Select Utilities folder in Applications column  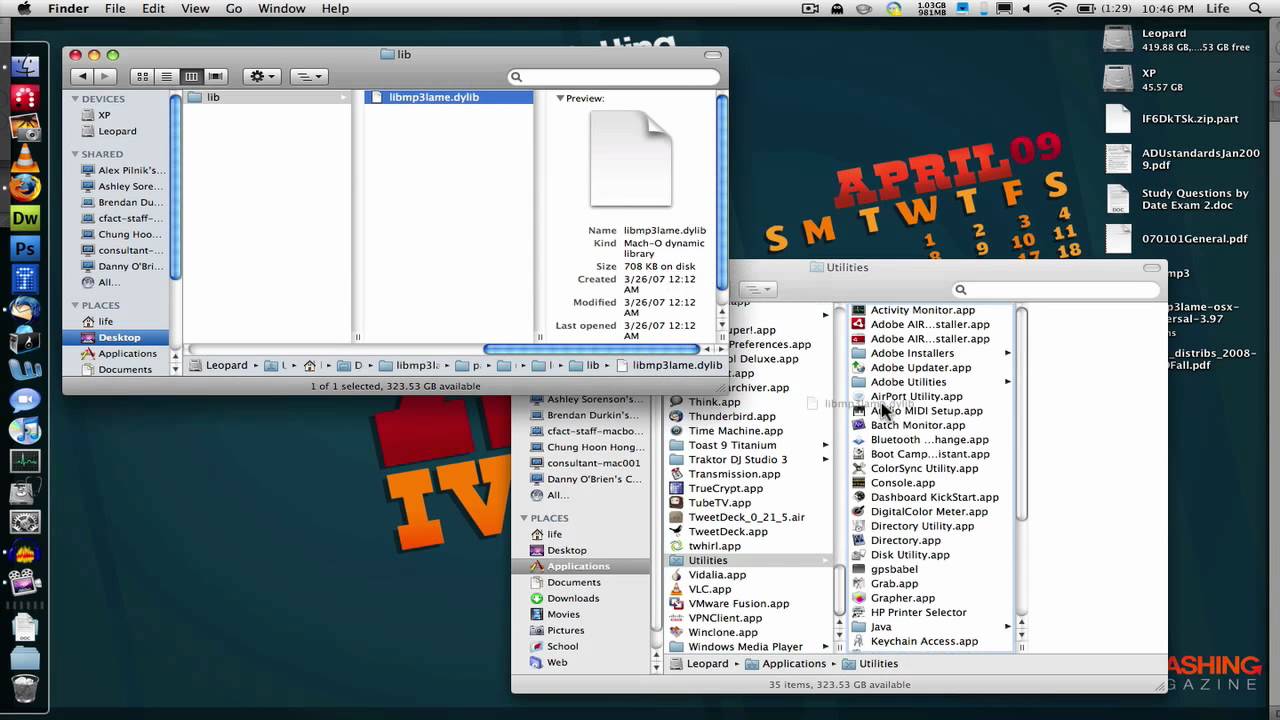pyautogui.click(x=748, y=560)
